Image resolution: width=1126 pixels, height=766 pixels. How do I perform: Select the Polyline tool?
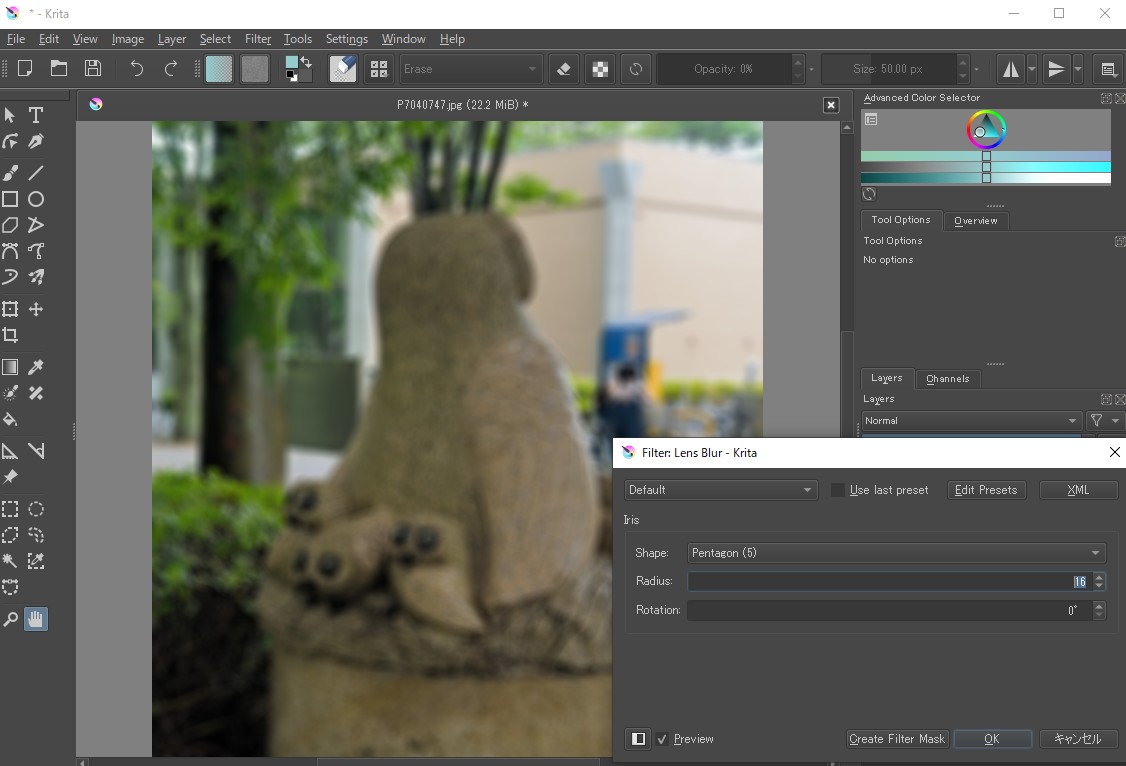[36, 225]
